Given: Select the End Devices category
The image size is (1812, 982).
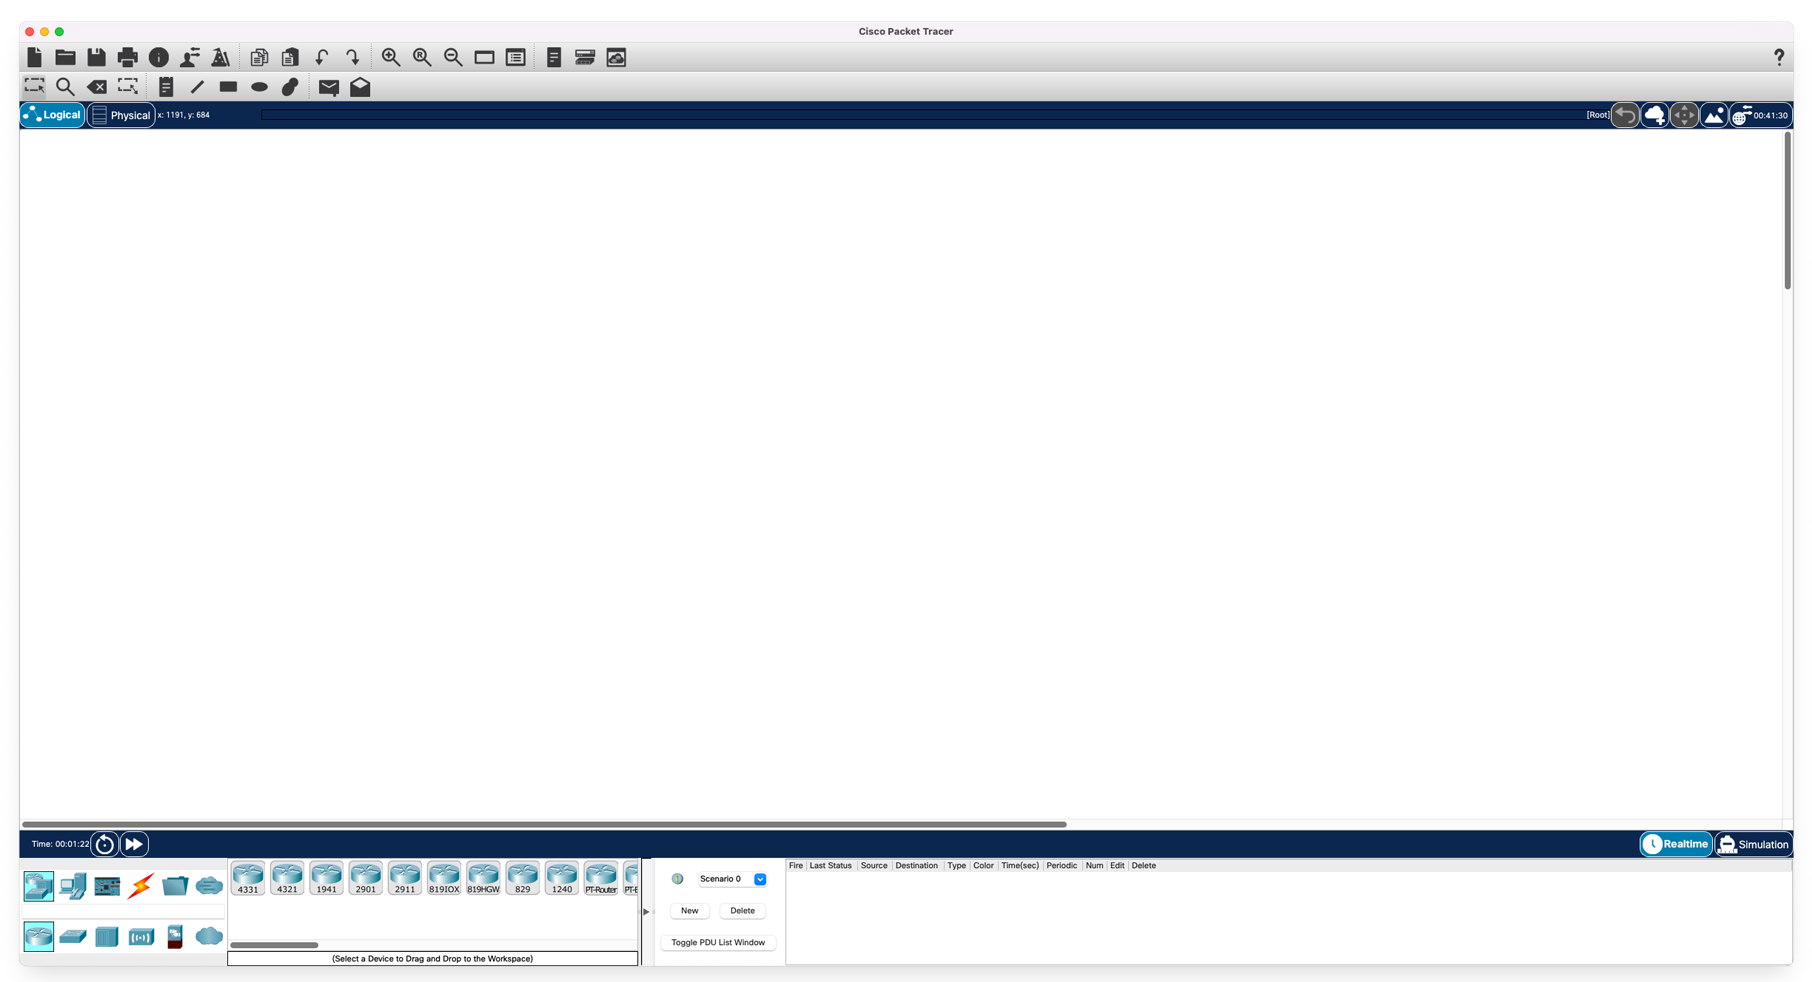Looking at the screenshot, I should click(73, 886).
